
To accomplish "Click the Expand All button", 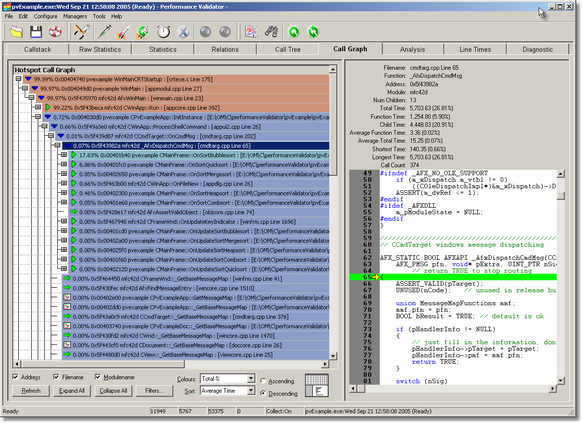I will 72,391.
